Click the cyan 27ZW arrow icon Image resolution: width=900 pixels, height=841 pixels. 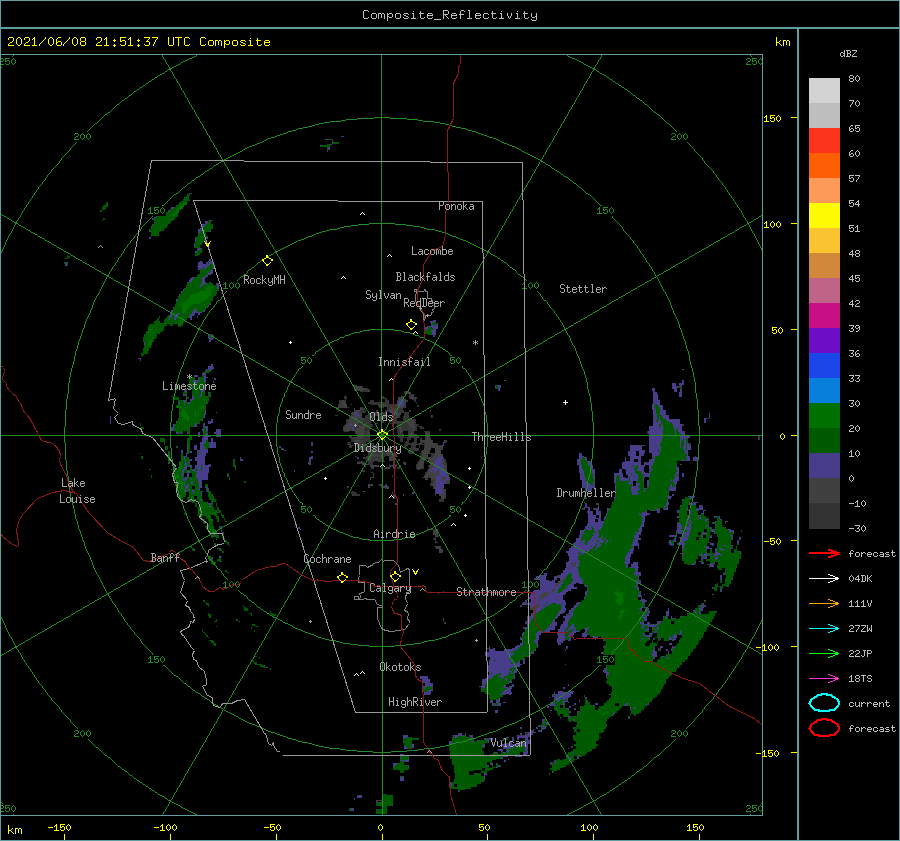click(x=824, y=629)
